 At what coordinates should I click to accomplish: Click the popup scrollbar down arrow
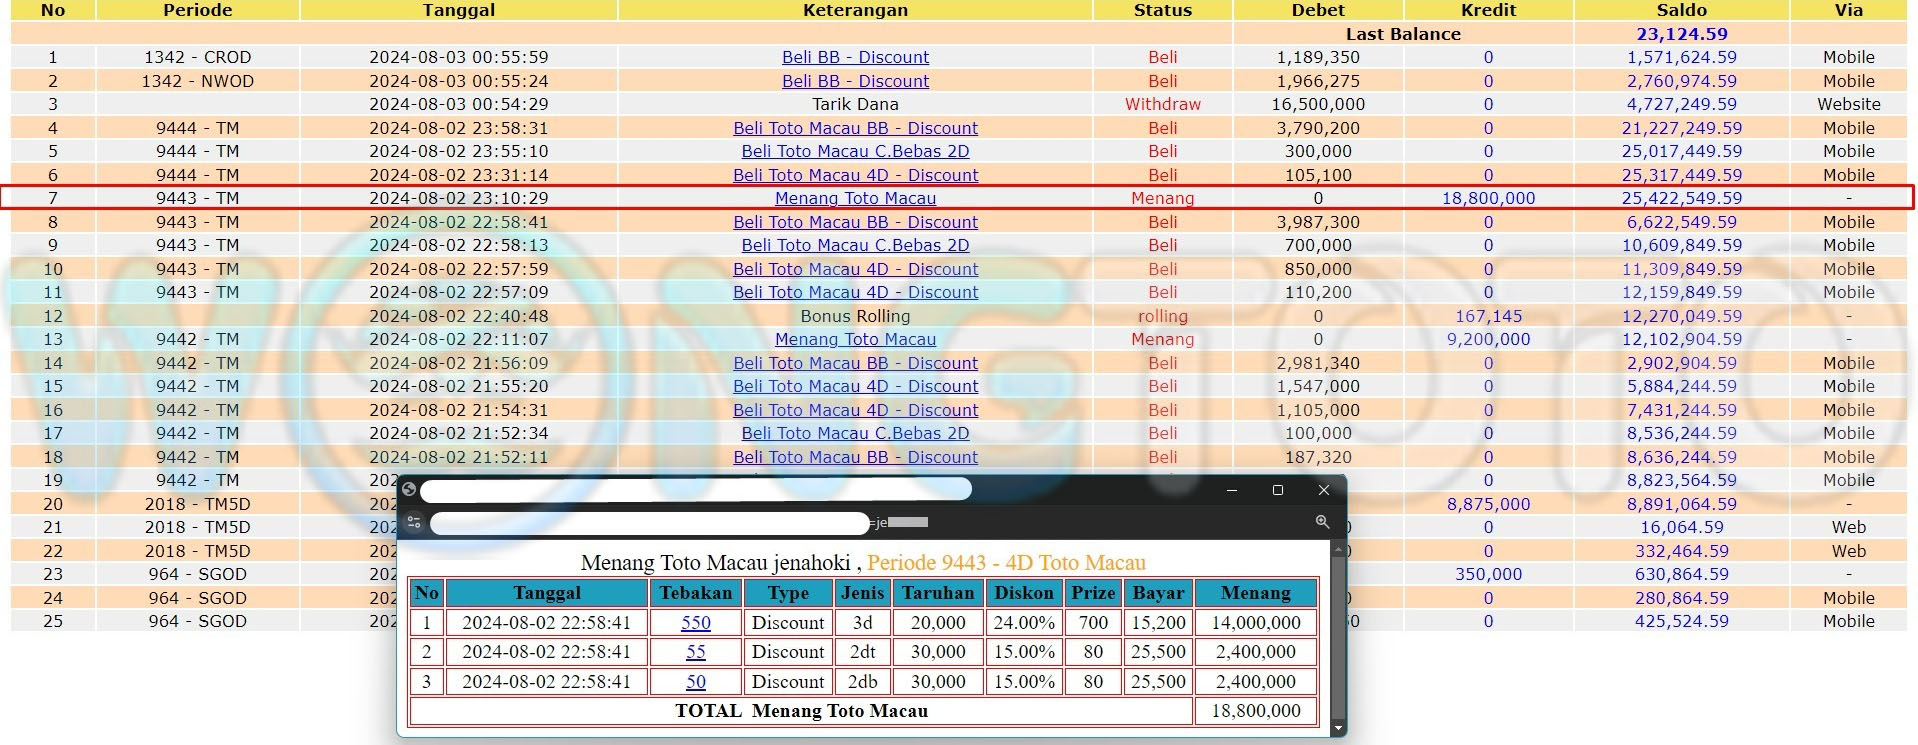1339,729
